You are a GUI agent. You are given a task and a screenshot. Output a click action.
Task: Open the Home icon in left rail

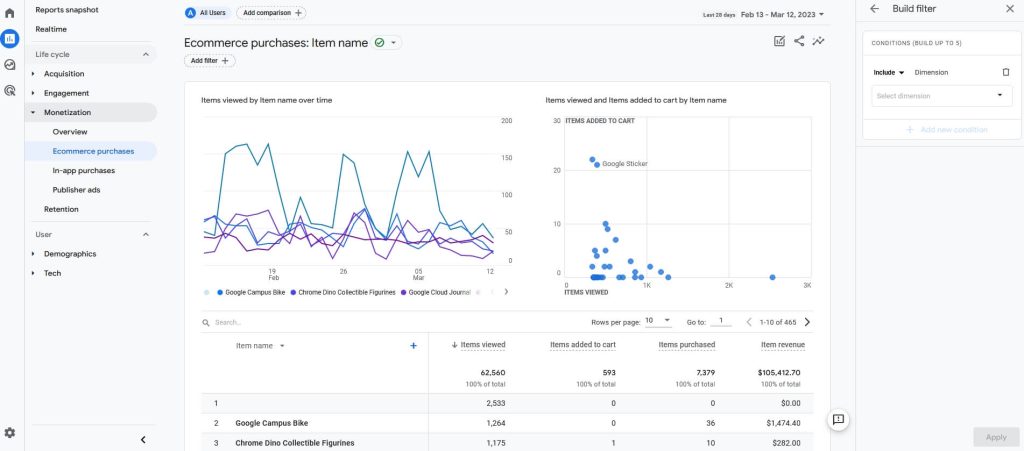coord(10,13)
